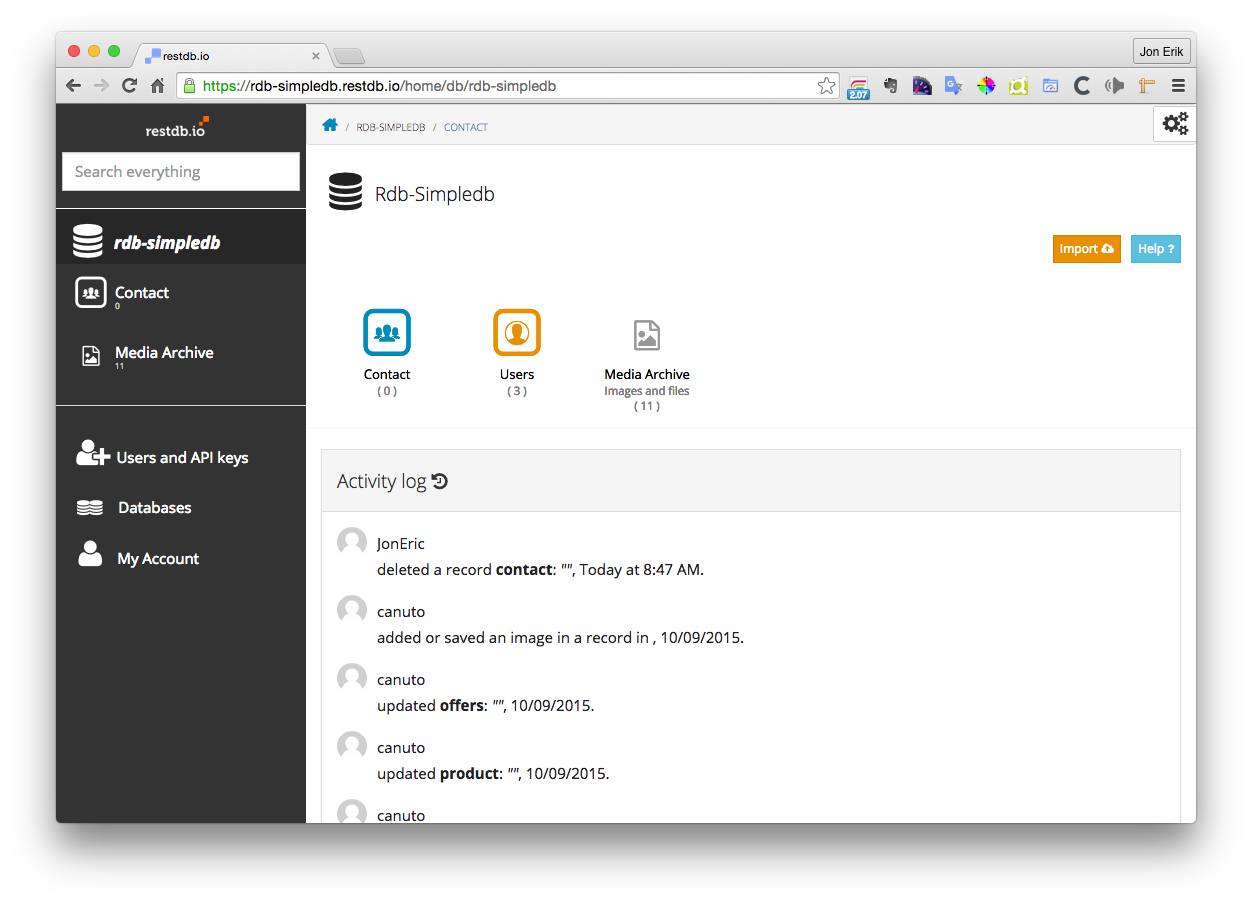Bookmark this page with the star
Viewport: 1252px width, 903px height.
[826, 86]
